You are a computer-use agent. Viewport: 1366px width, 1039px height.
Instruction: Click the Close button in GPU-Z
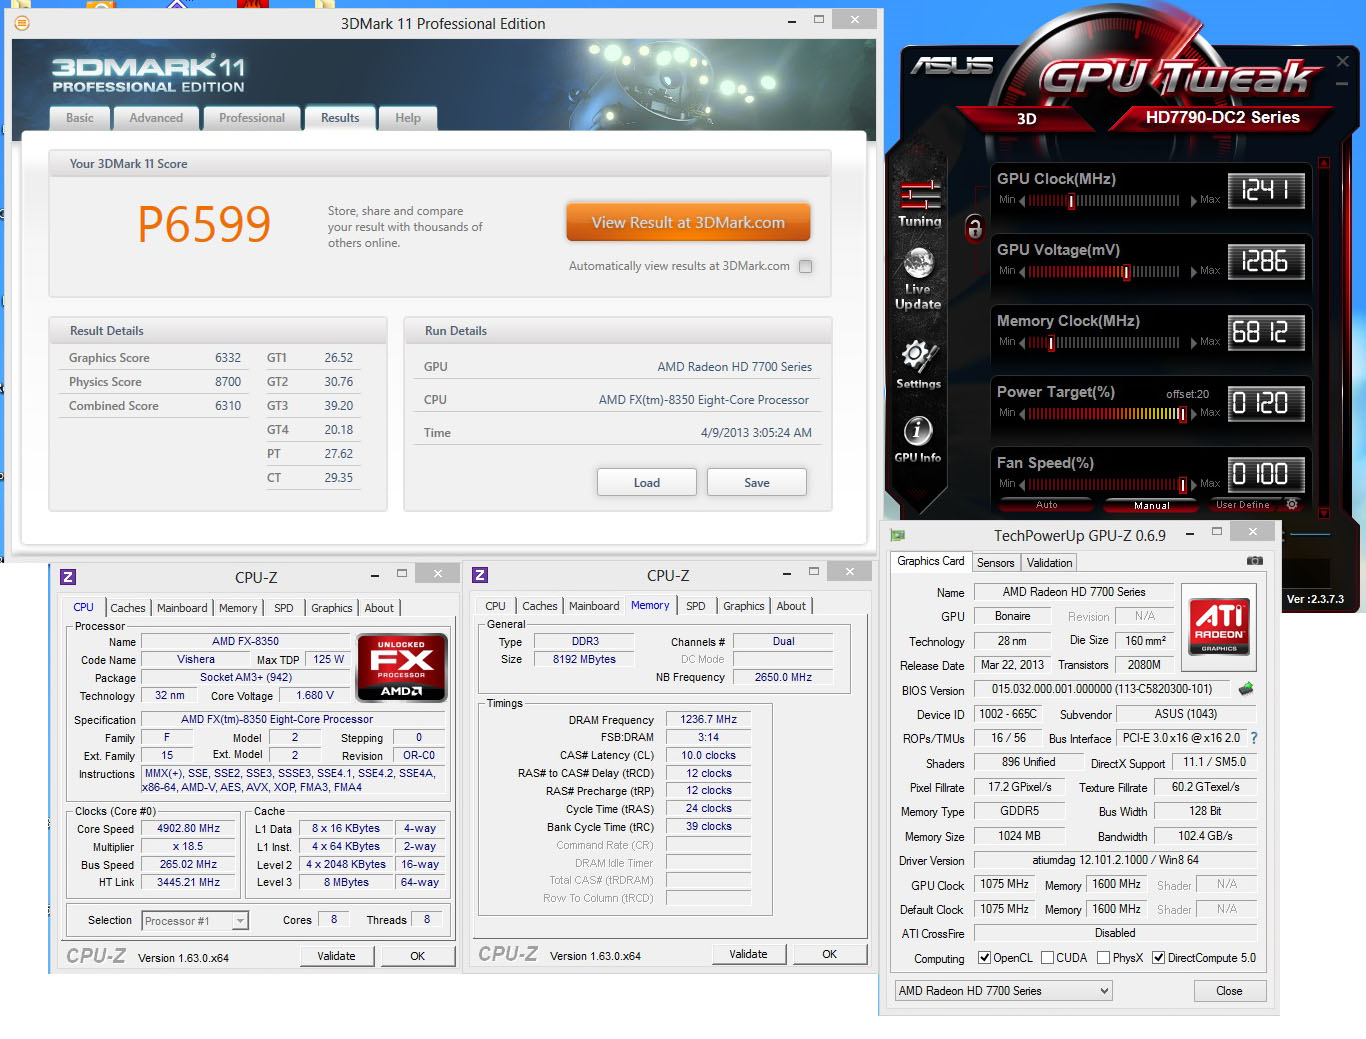pyautogui.click(x=1230, y=991)
